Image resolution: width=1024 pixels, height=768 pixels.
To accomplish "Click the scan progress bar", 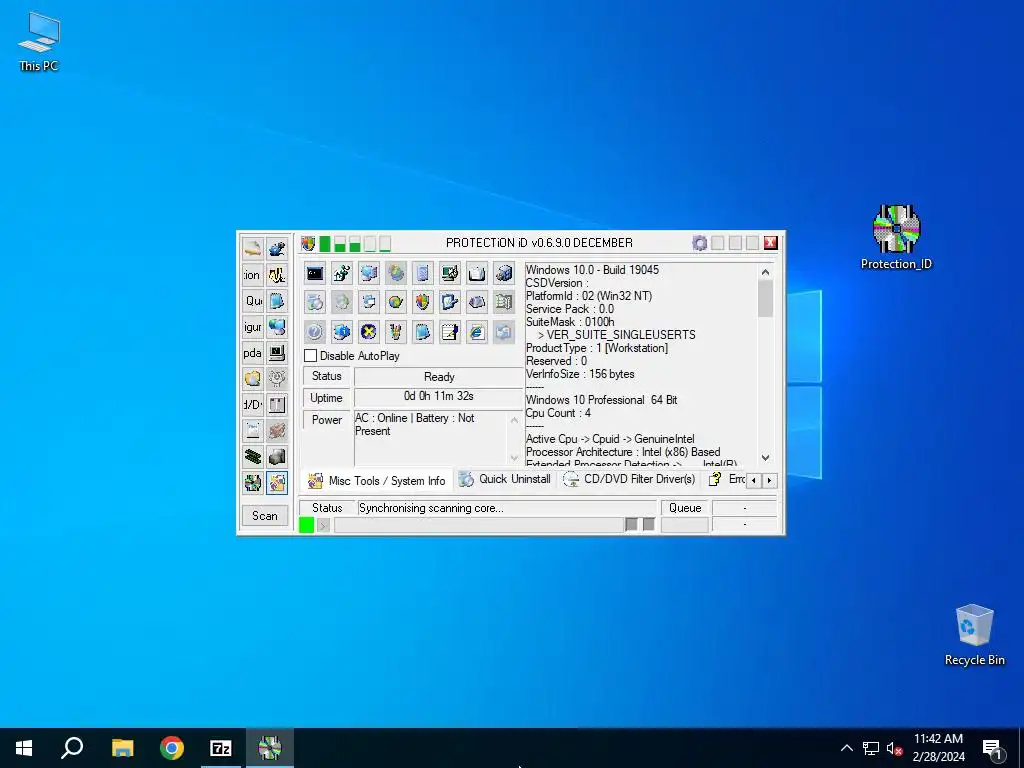I will click(479, 525).
